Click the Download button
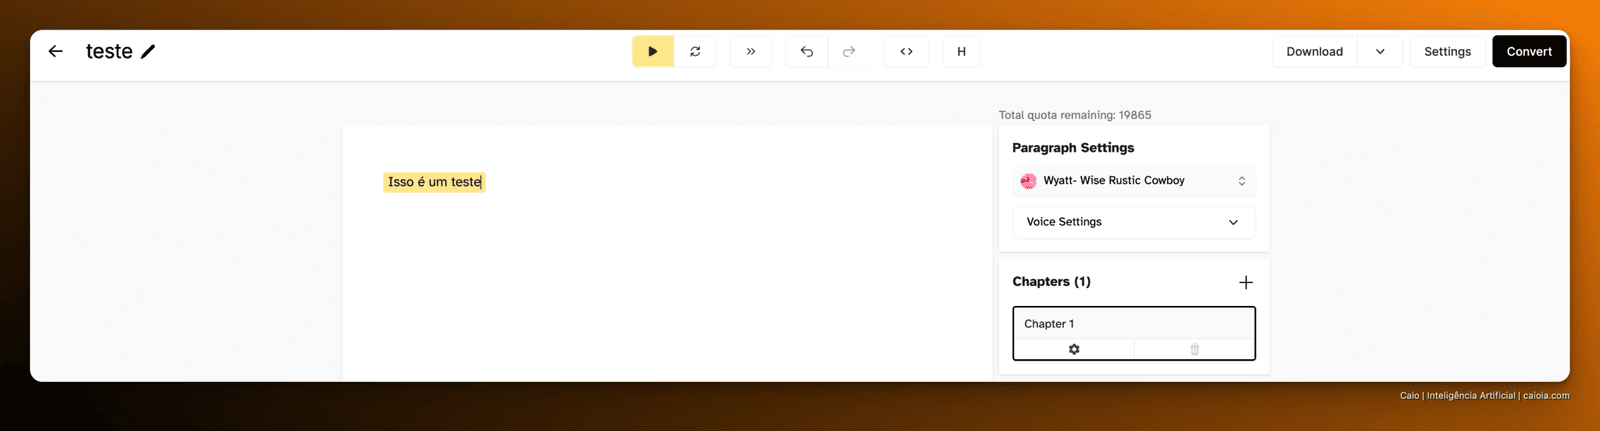The height and width of the screenshot is (431, 1600). coord(1314,51)
